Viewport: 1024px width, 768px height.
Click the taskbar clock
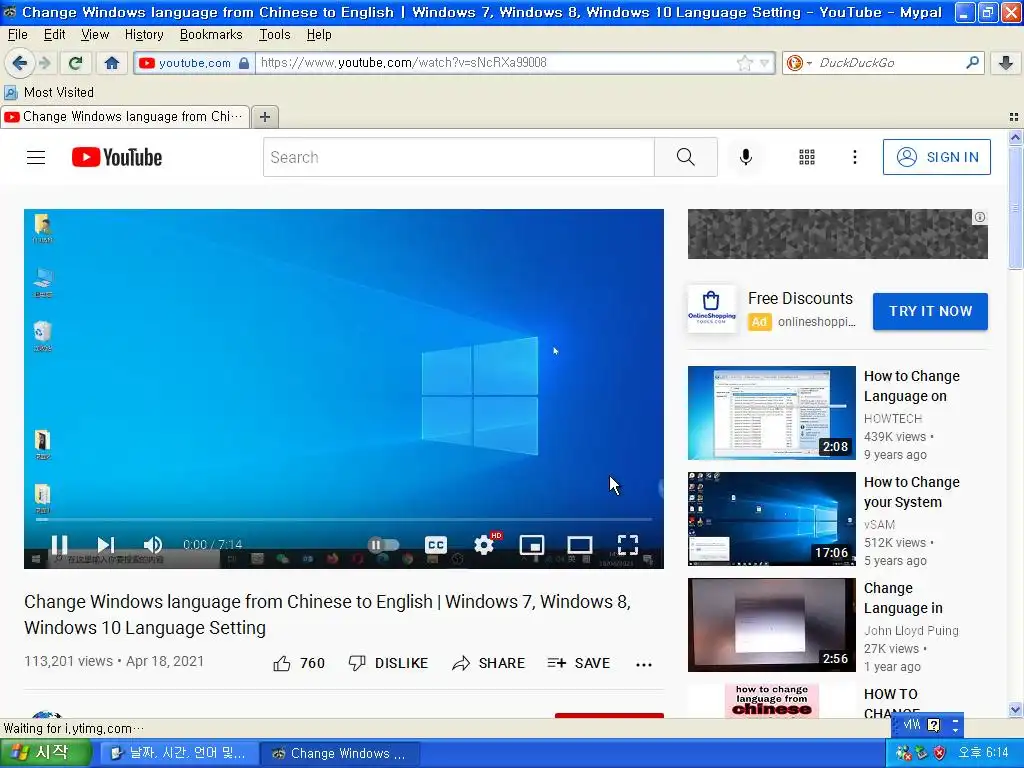click(983, 753)
